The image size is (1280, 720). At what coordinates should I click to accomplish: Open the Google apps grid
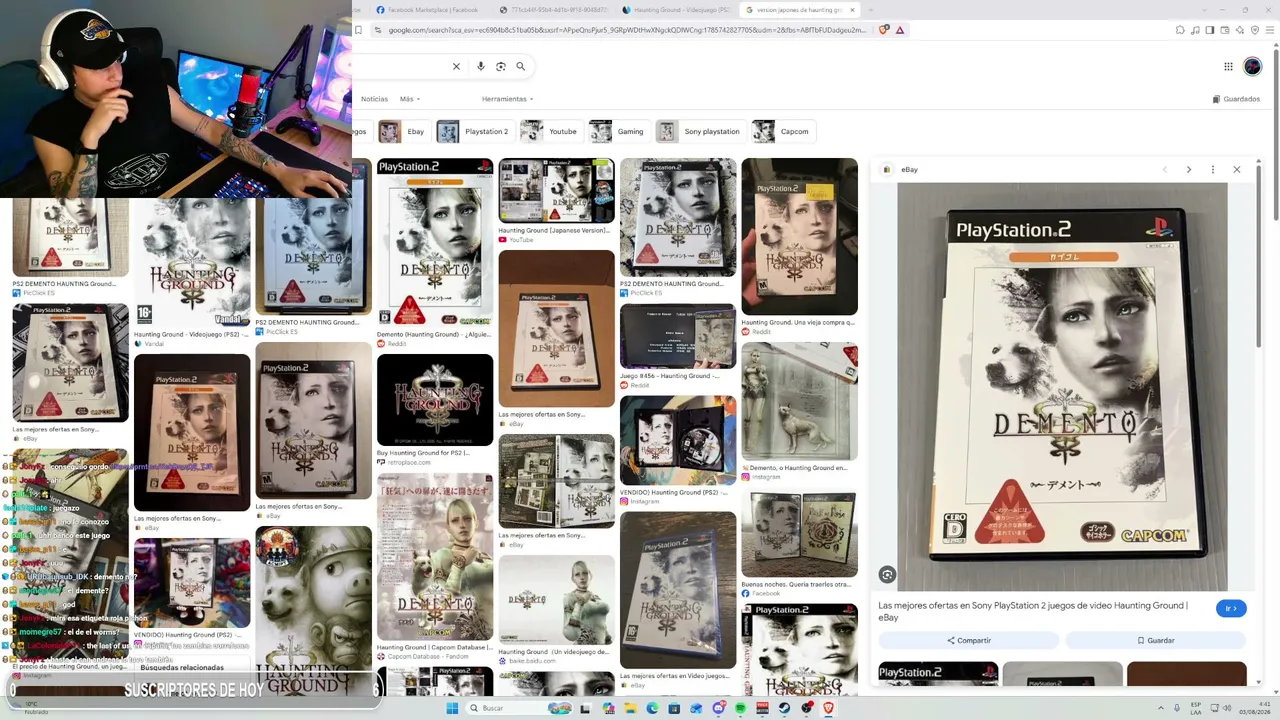(1228, 66)
